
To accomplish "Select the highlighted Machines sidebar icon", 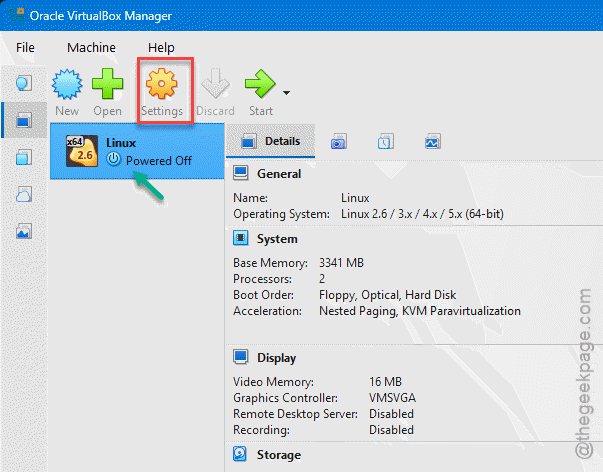I will [24, 120].
